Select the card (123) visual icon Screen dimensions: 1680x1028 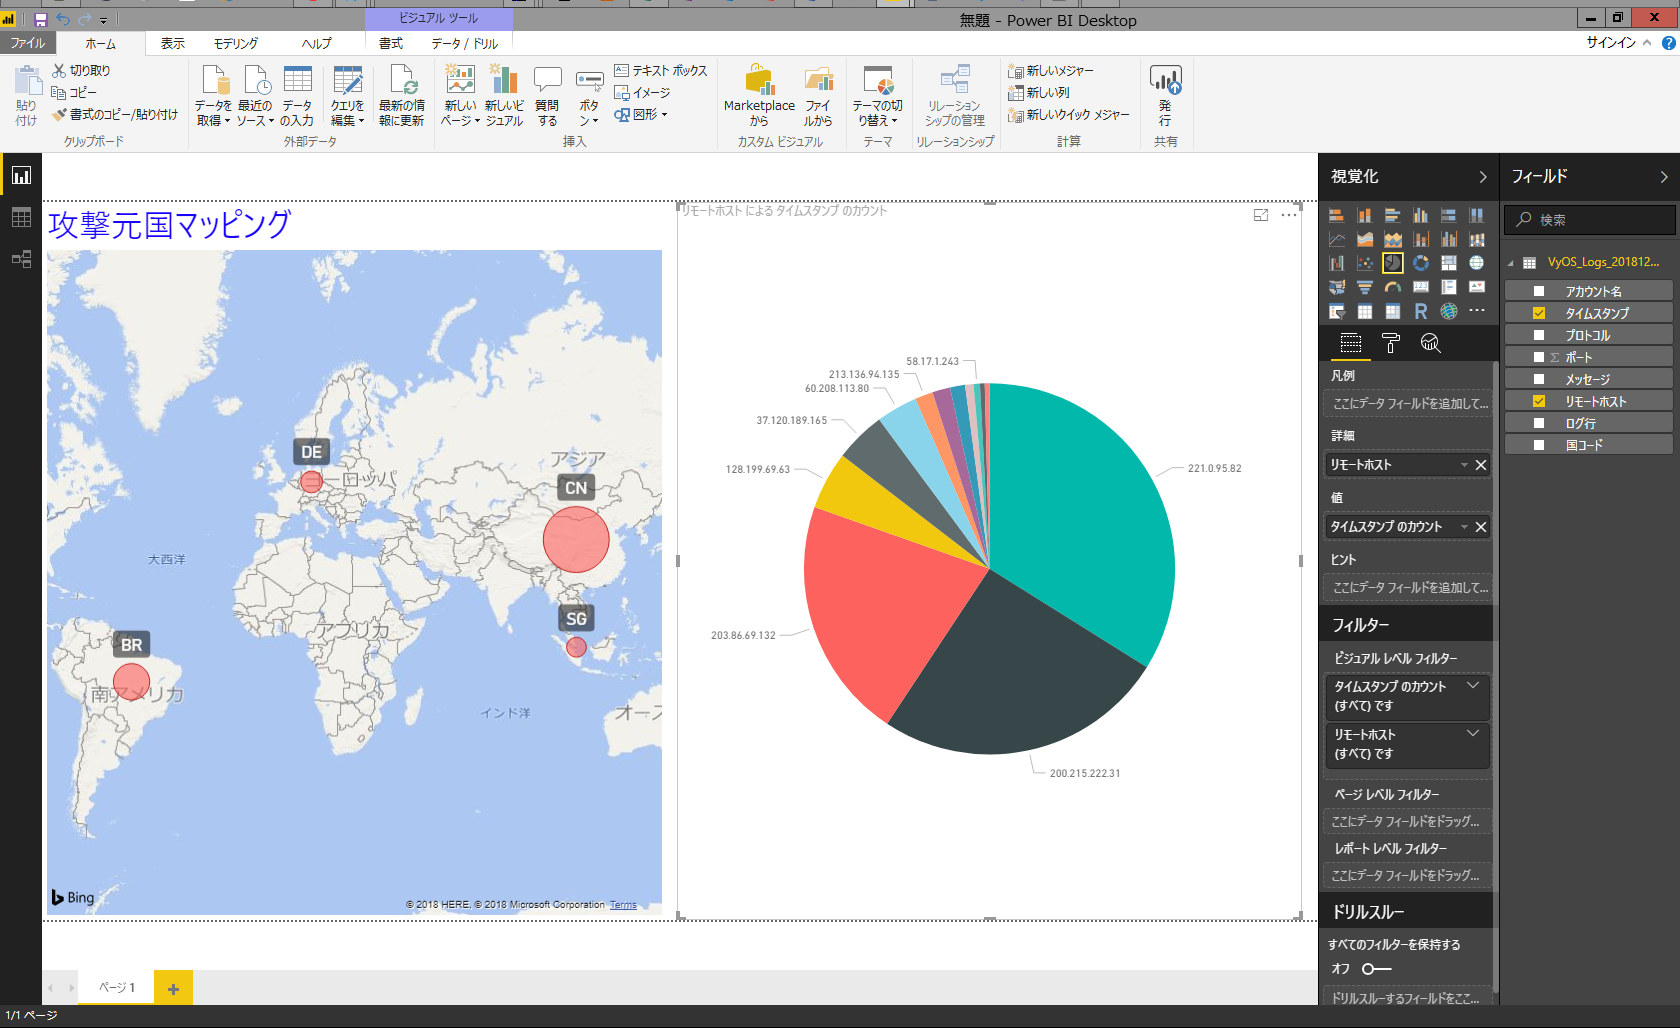(1421, 287)
